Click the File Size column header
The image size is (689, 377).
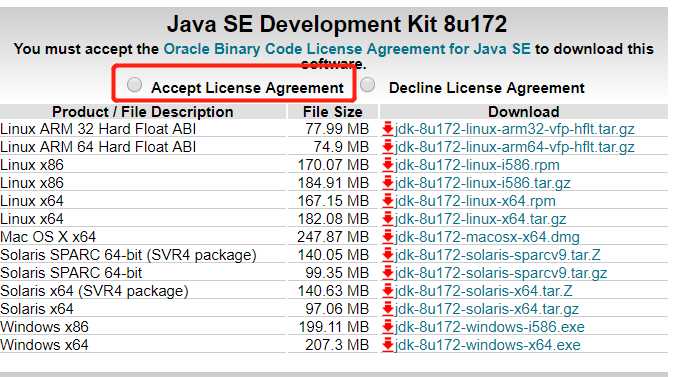[333, 112]
